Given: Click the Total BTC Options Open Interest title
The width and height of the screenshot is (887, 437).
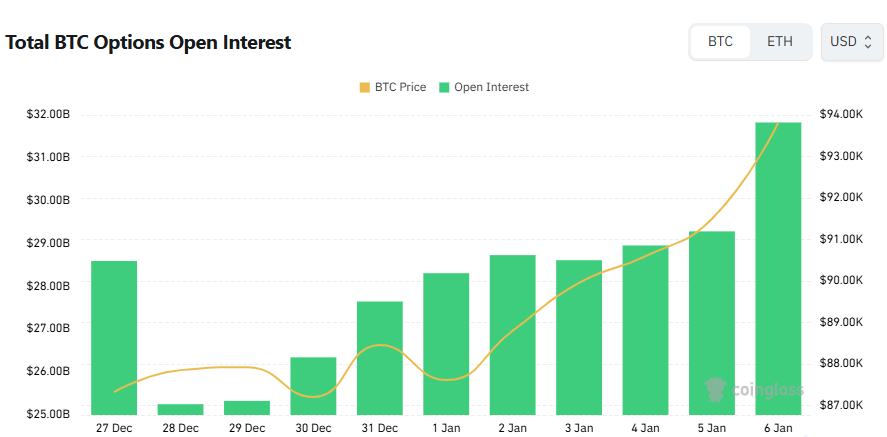Looking at the screenshot, I should [x=149, y=43].
